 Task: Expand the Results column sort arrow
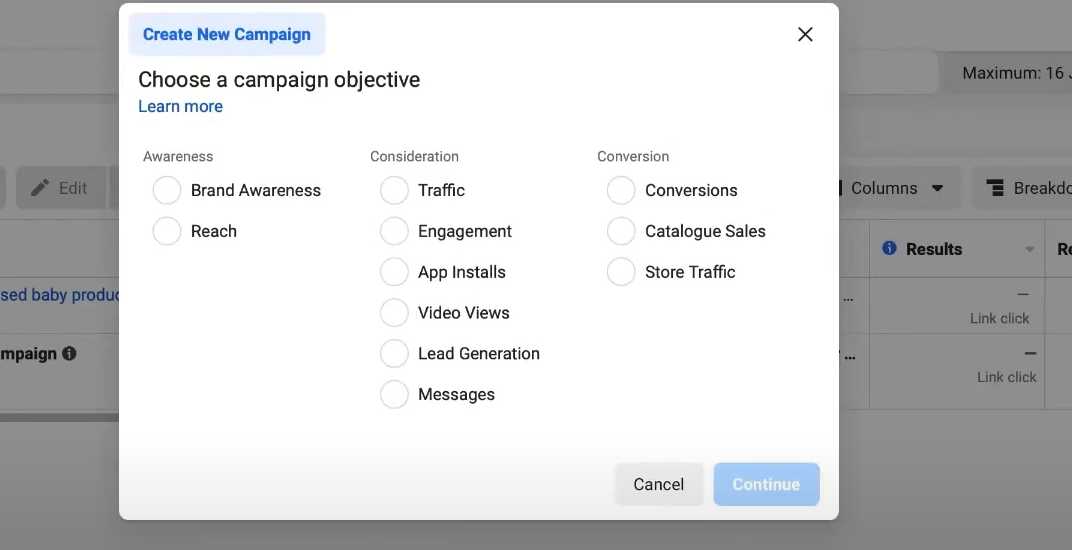pos(1030,250)
